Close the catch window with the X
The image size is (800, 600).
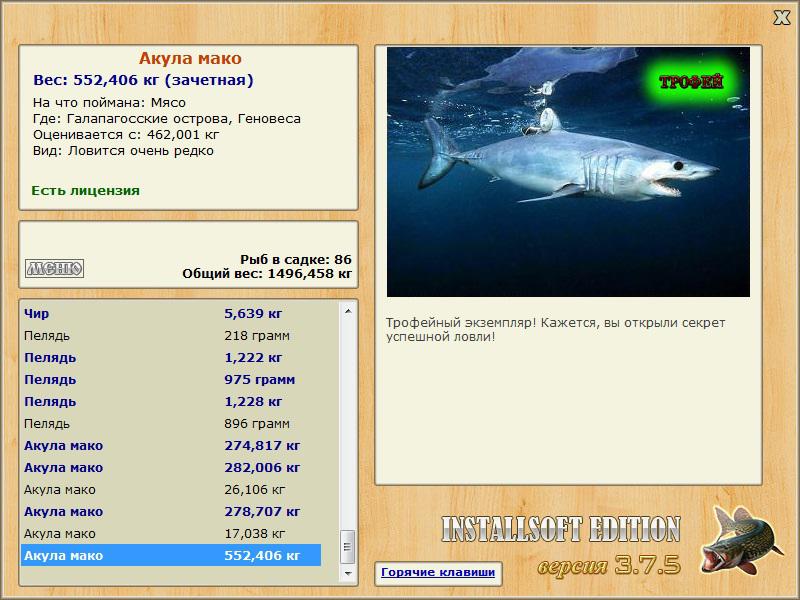click(x=781, y=18)
